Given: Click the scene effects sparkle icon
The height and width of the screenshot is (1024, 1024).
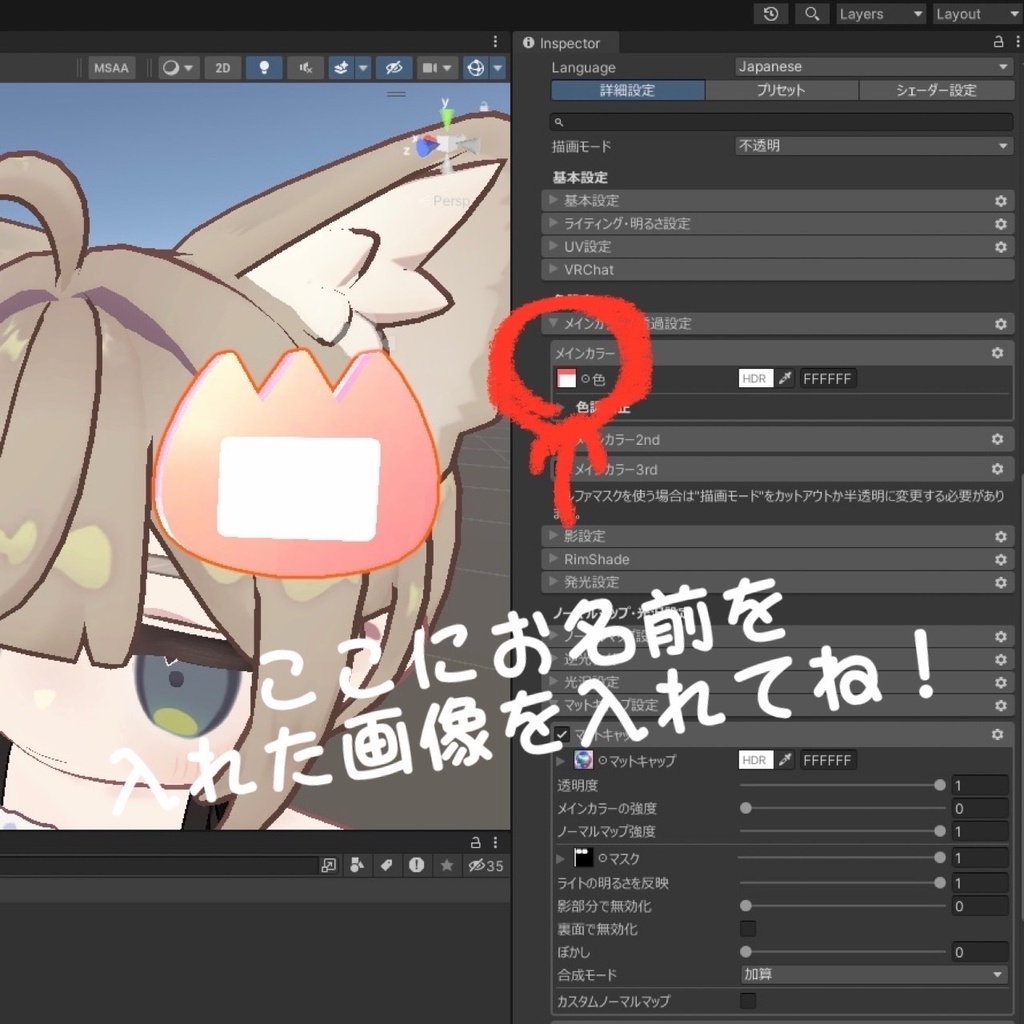Looking at the screenshot, I should [340, 68].
